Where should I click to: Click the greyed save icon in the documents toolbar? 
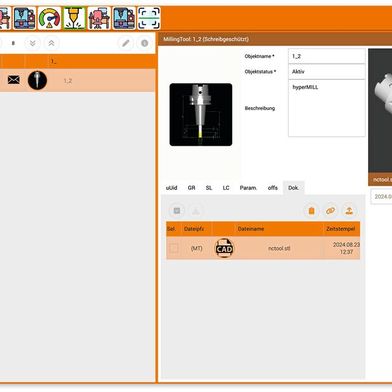(x=177, y=211)
